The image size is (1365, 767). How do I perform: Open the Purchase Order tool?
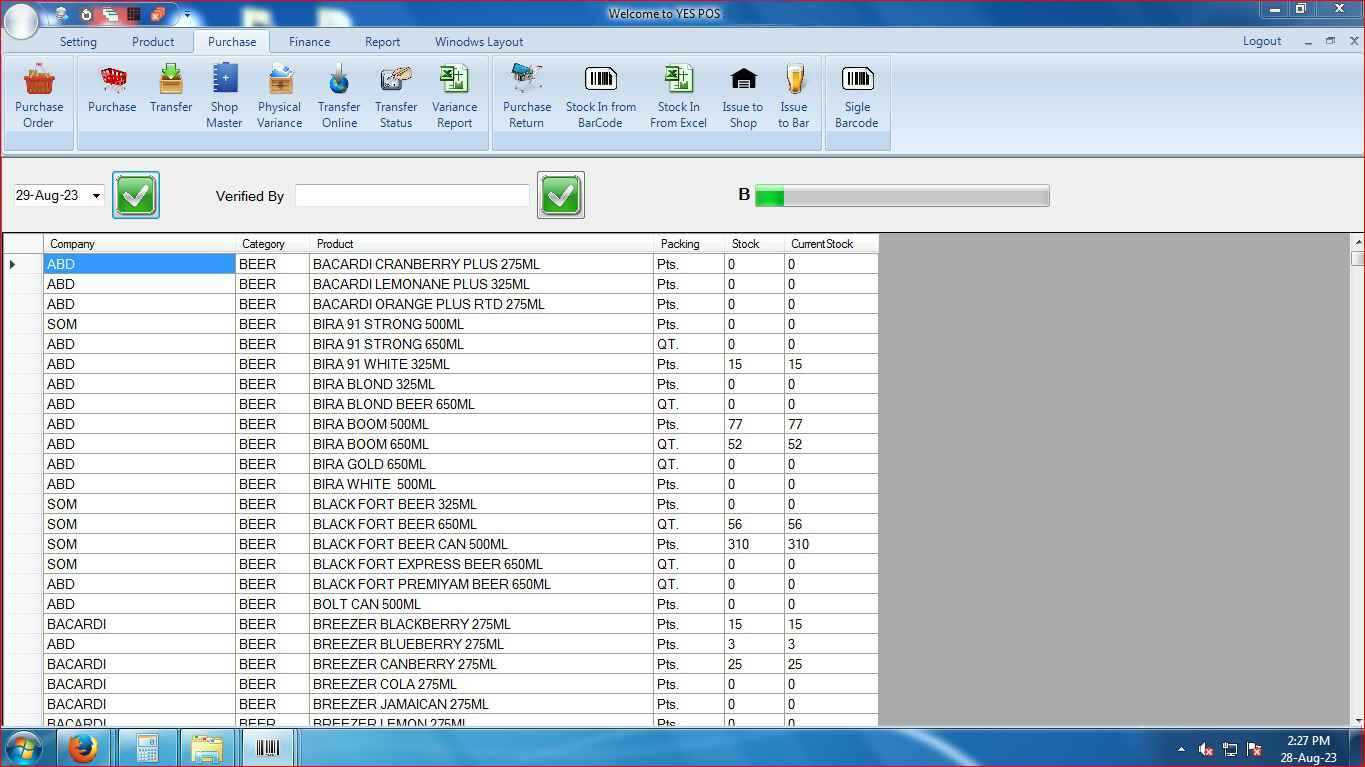(39, 95)
